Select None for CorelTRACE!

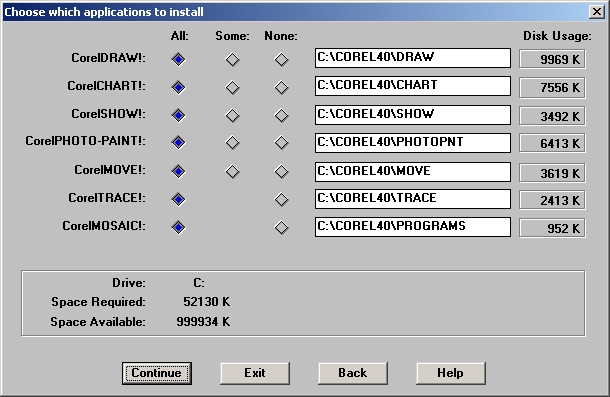pos(281,200)
